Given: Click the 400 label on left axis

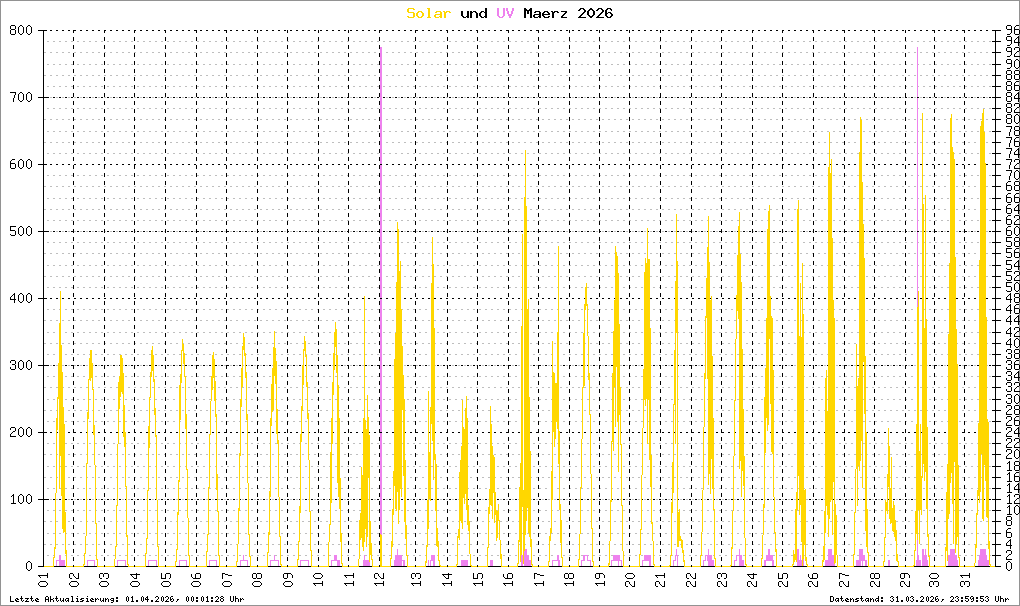Looking at the screenshot, I should (x=21, y=298).
